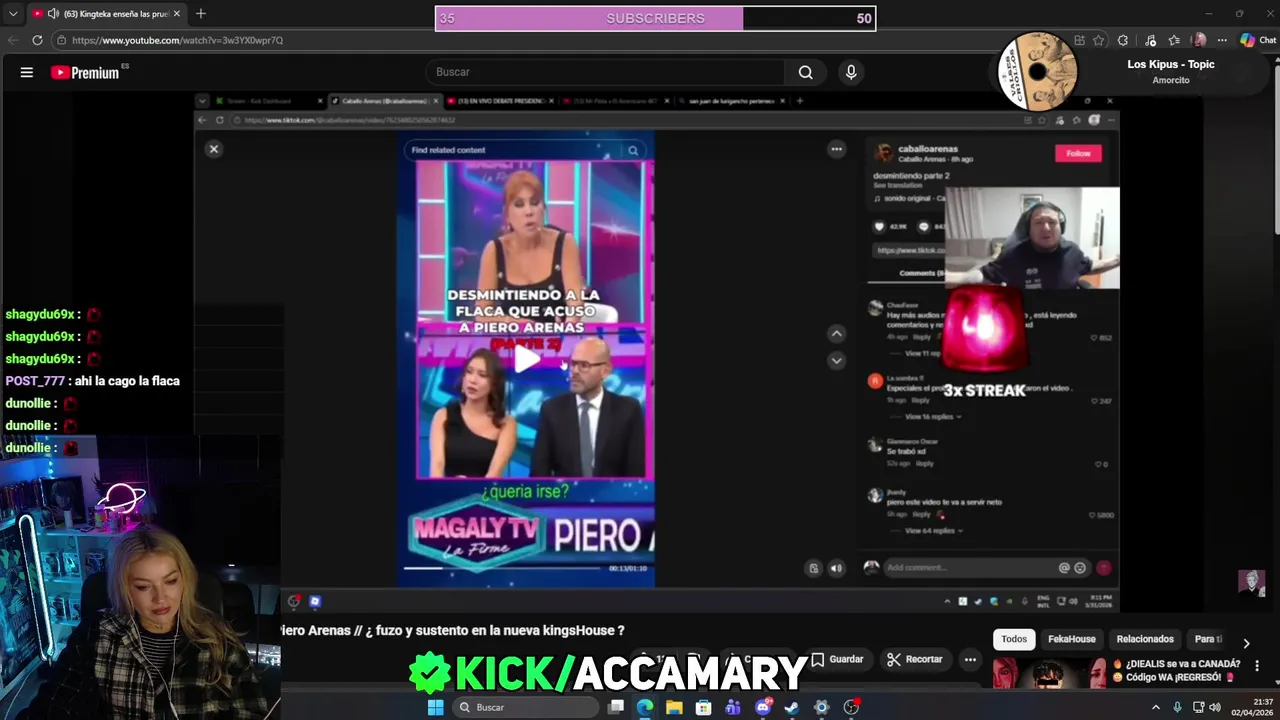The width and height of the screenshot is (1280, 720).
Task: Mute the TikTok video speaker icon
Action: click(x=836, y=568)
